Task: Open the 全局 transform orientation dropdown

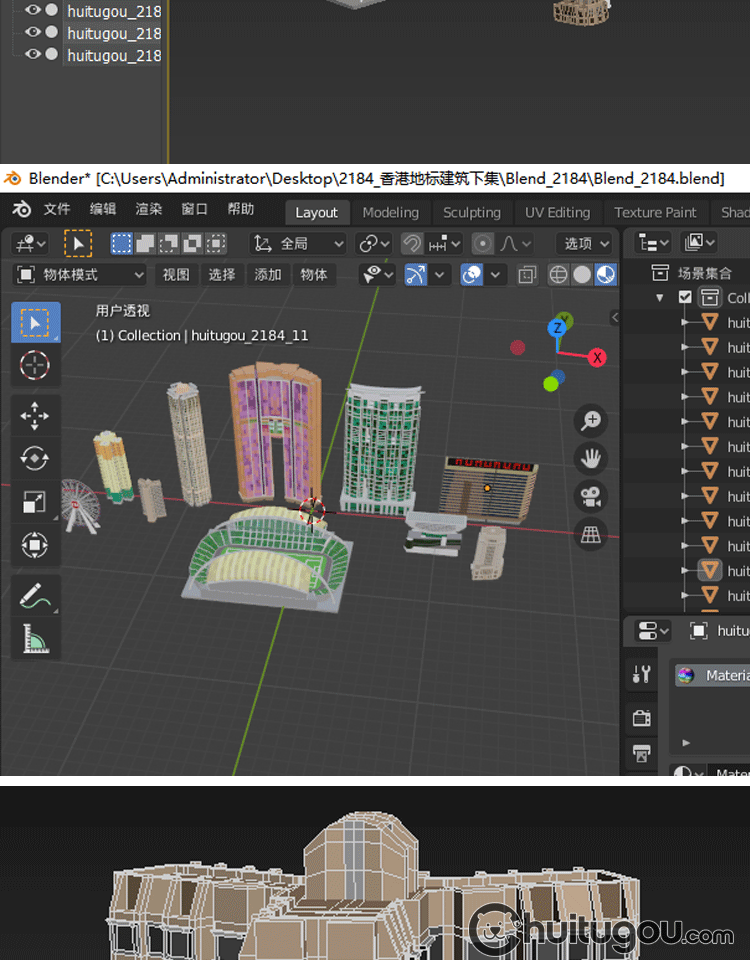Action: coord(298,243)
